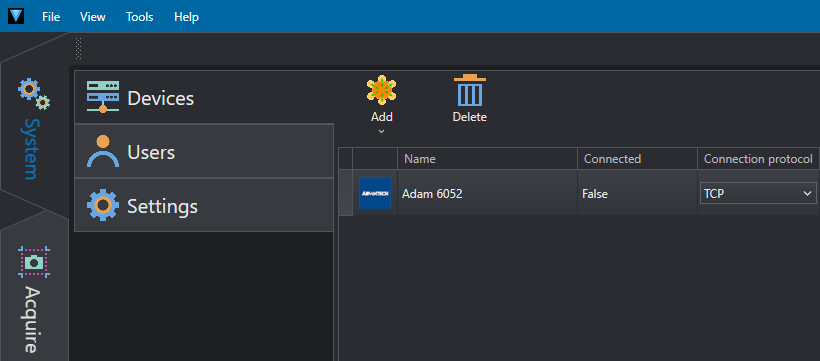This screenshot has width=820, height=361.
Task: Click the Advantech device thumbnail
Action: coord(375,193)
